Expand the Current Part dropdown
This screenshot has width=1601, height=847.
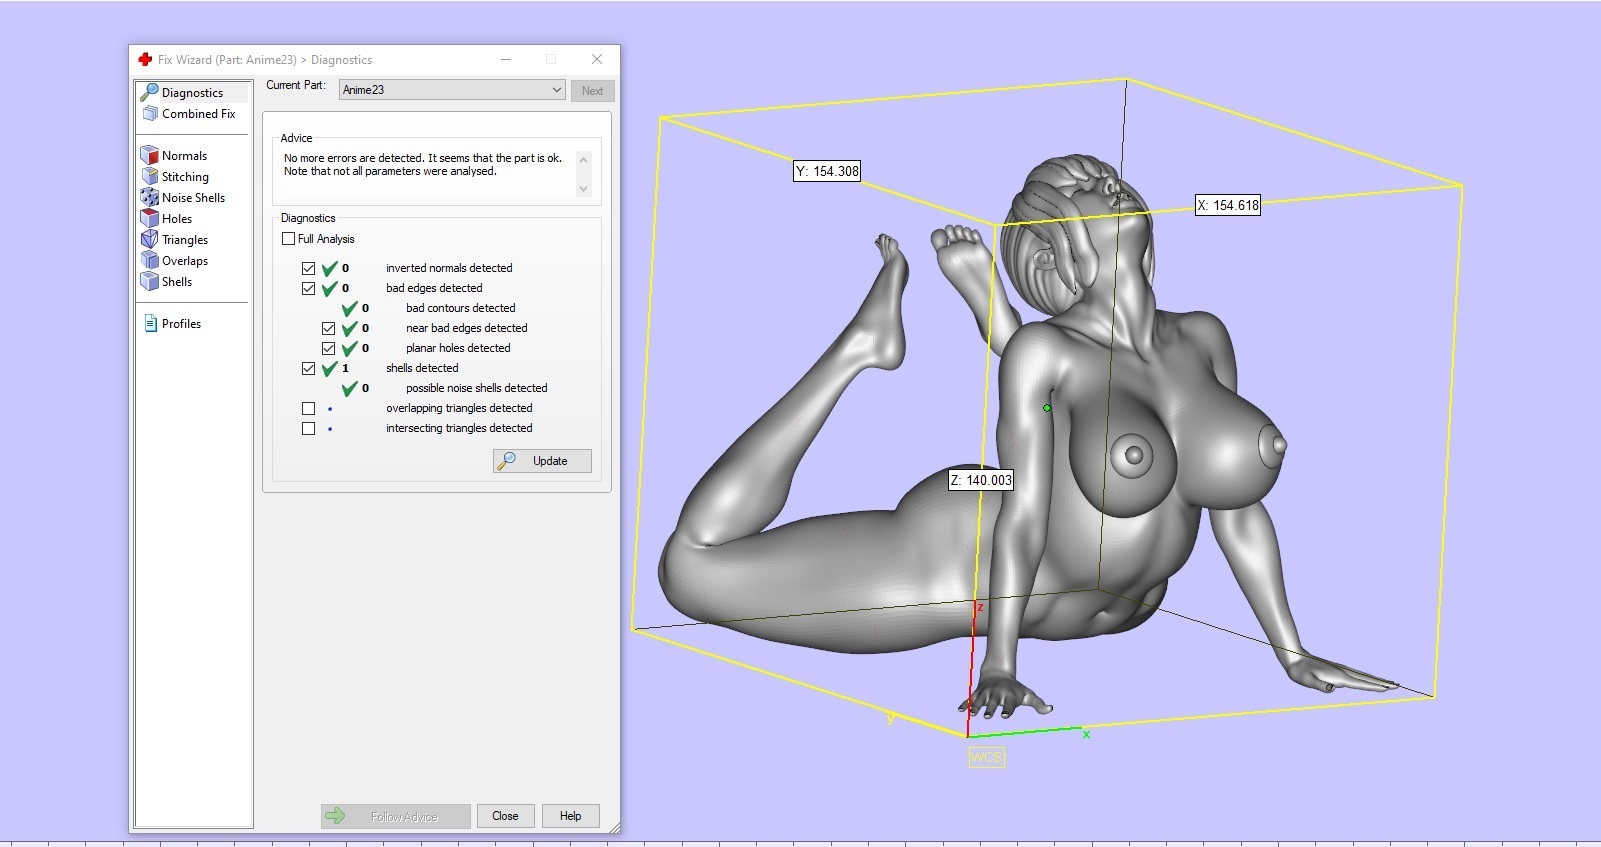556,90
